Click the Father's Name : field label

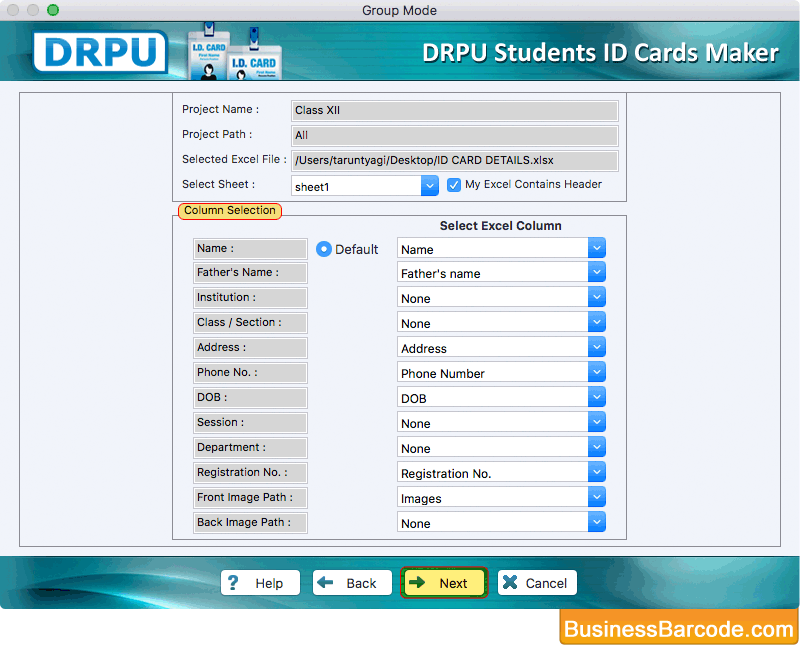point(250,272)
